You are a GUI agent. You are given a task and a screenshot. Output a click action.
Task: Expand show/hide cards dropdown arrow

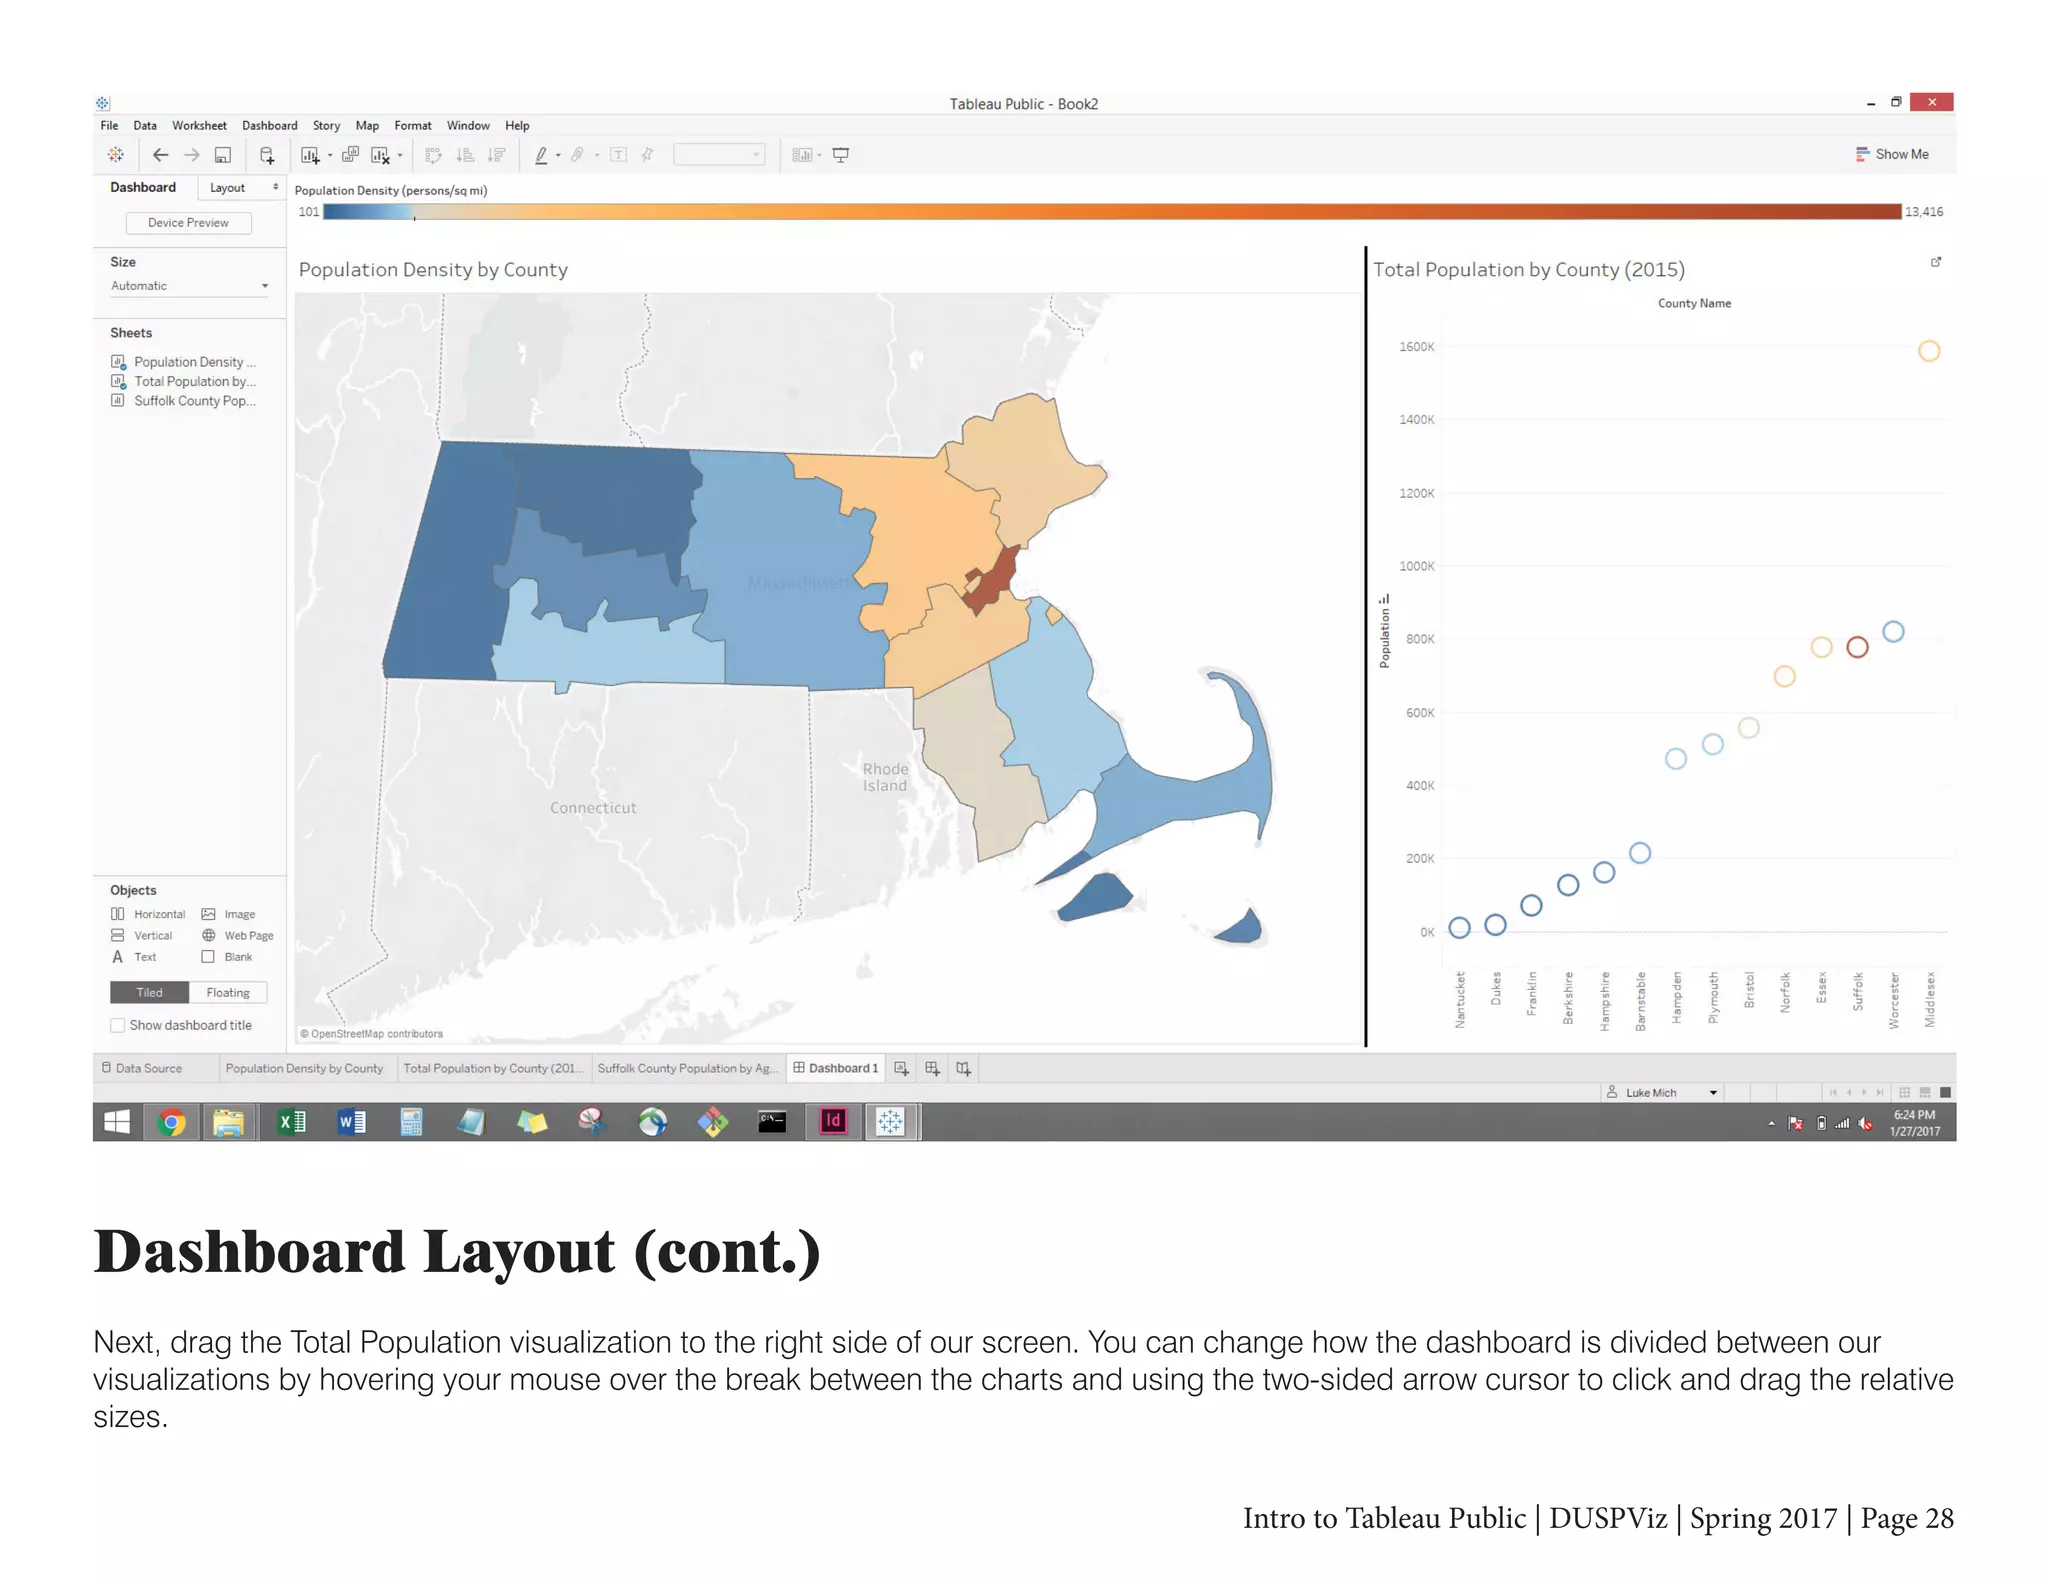820,155
